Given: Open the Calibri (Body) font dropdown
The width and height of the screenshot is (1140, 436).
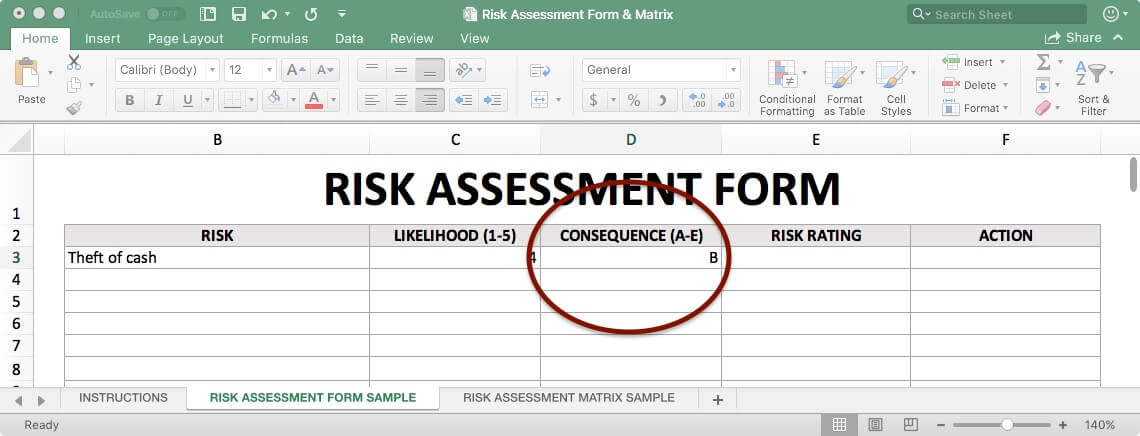Looking at the screenshot, I should pyautogui.click(x=212, y=70).
